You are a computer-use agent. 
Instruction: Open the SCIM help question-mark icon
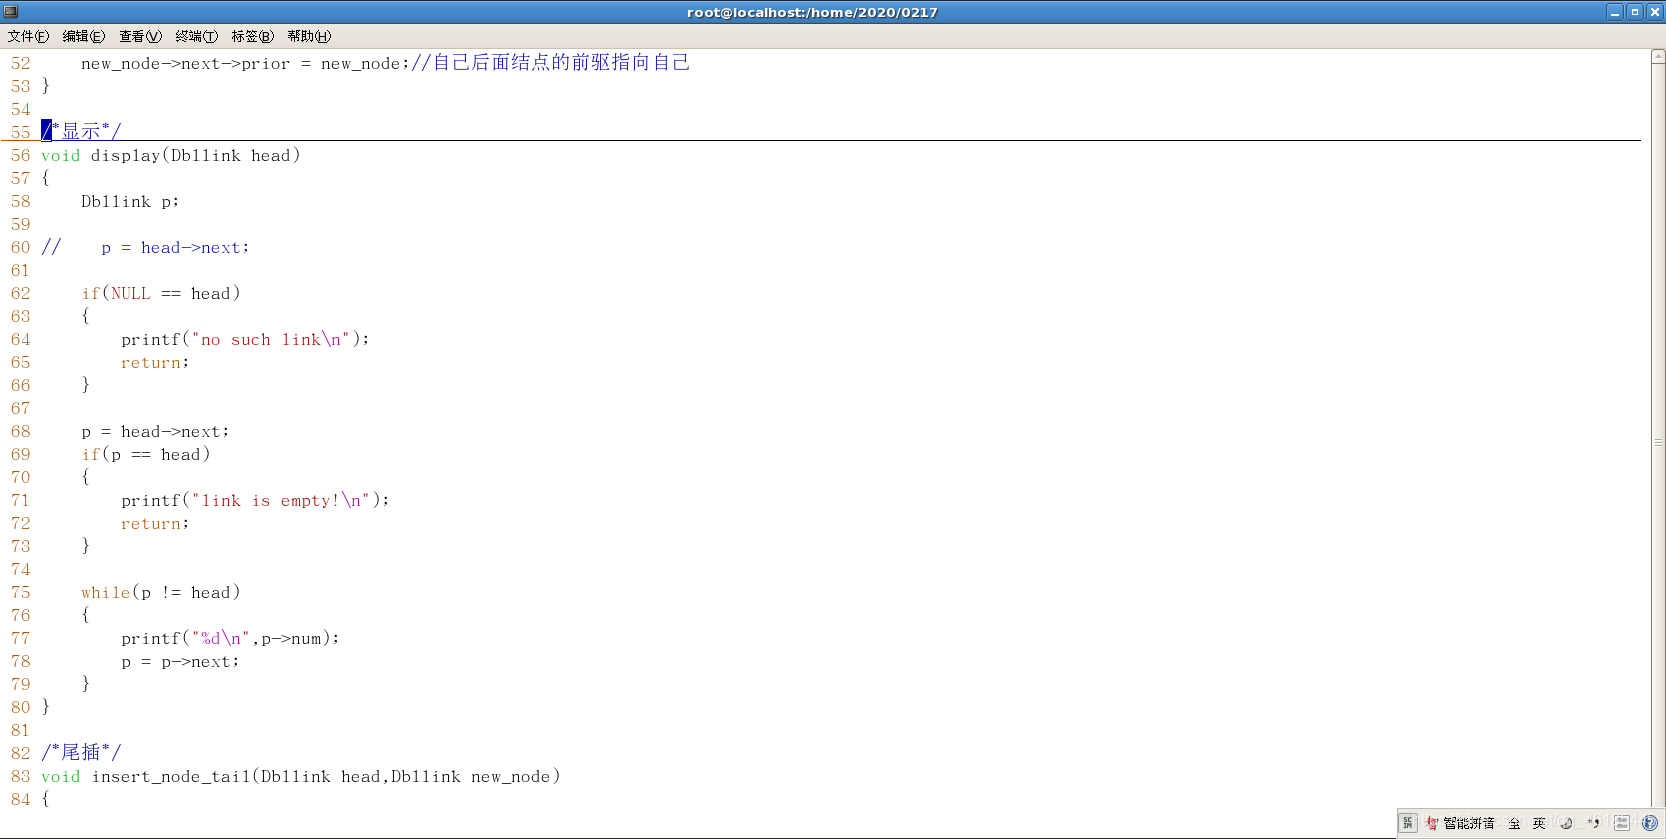(1650, 823)
